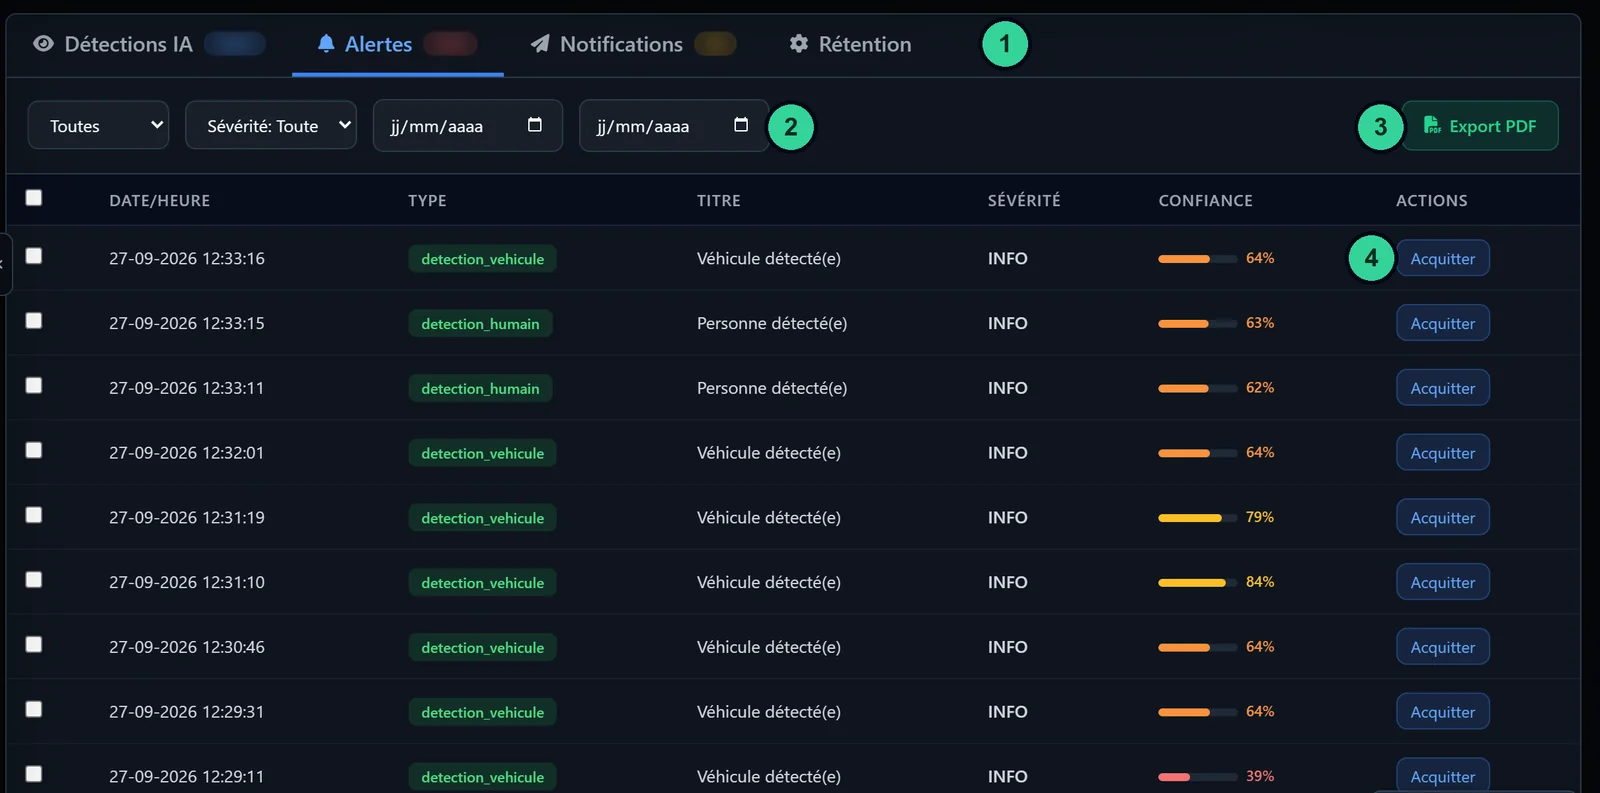Acquitter the 12:33:15 person alert

1443,323
